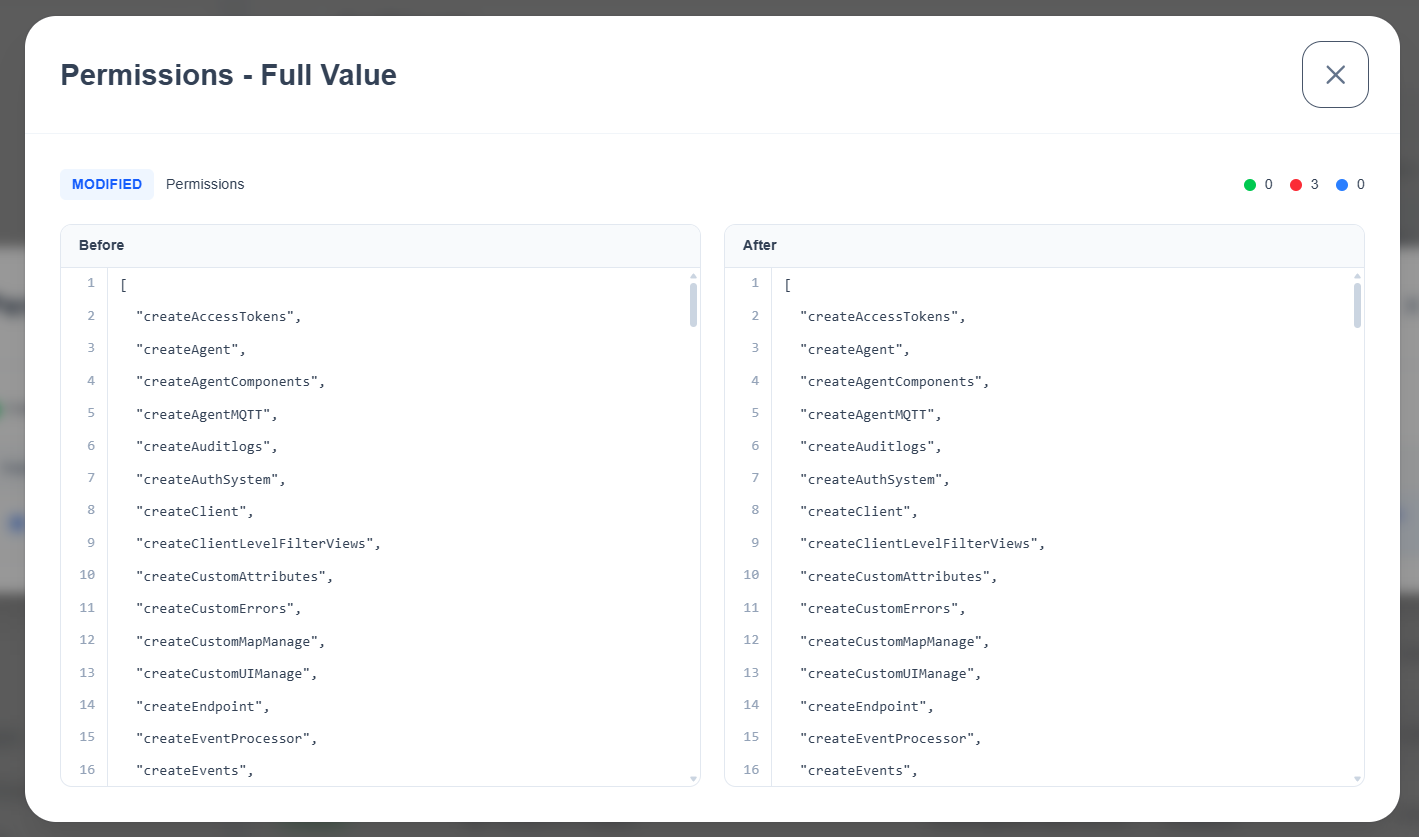Click the After panel header
The width and height of the screenshot is (1419, 837).
pos(1044,246)
